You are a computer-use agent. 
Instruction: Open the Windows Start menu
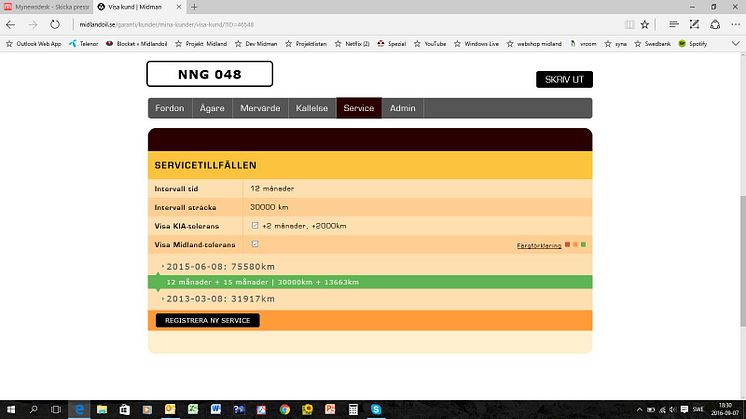tap(10, 409)
